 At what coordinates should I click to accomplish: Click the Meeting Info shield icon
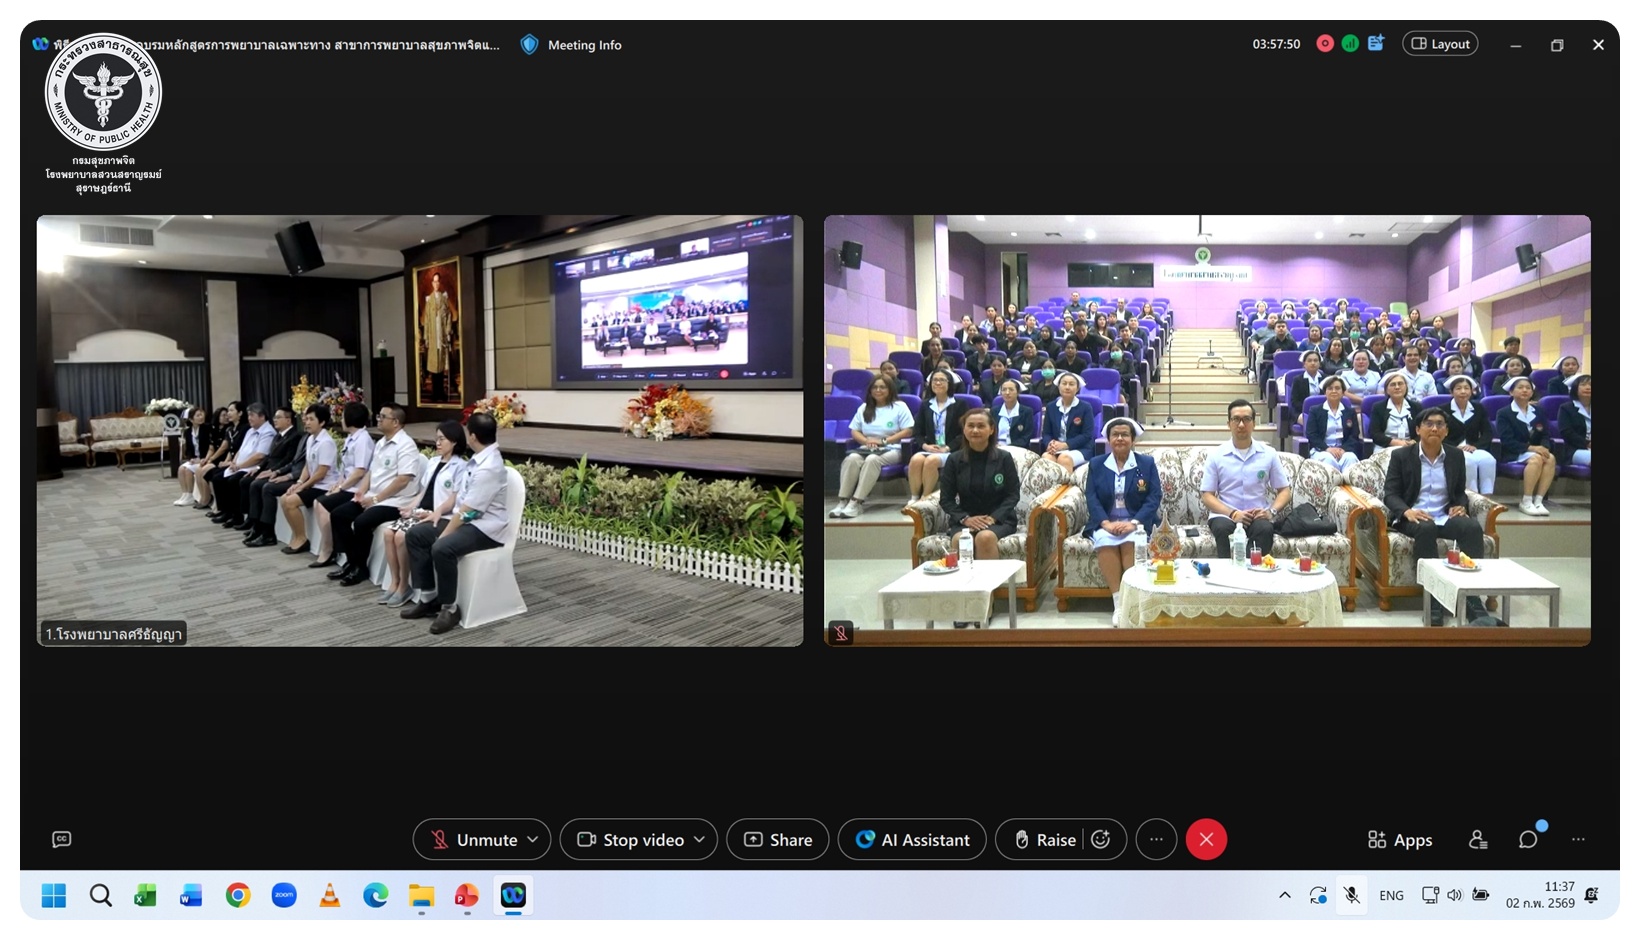tap(530, 45)
